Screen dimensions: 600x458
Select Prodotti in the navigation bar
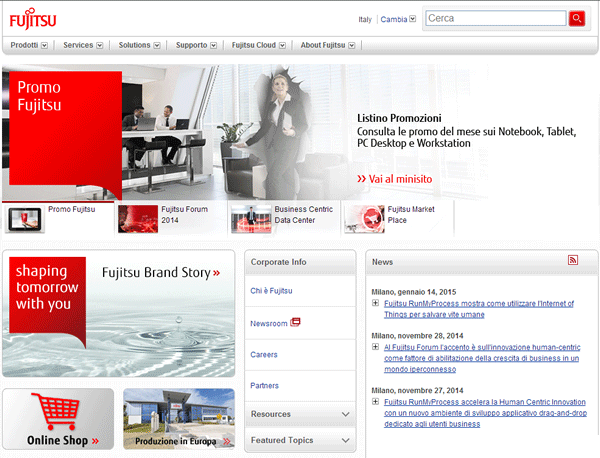(x=24, y=45)
